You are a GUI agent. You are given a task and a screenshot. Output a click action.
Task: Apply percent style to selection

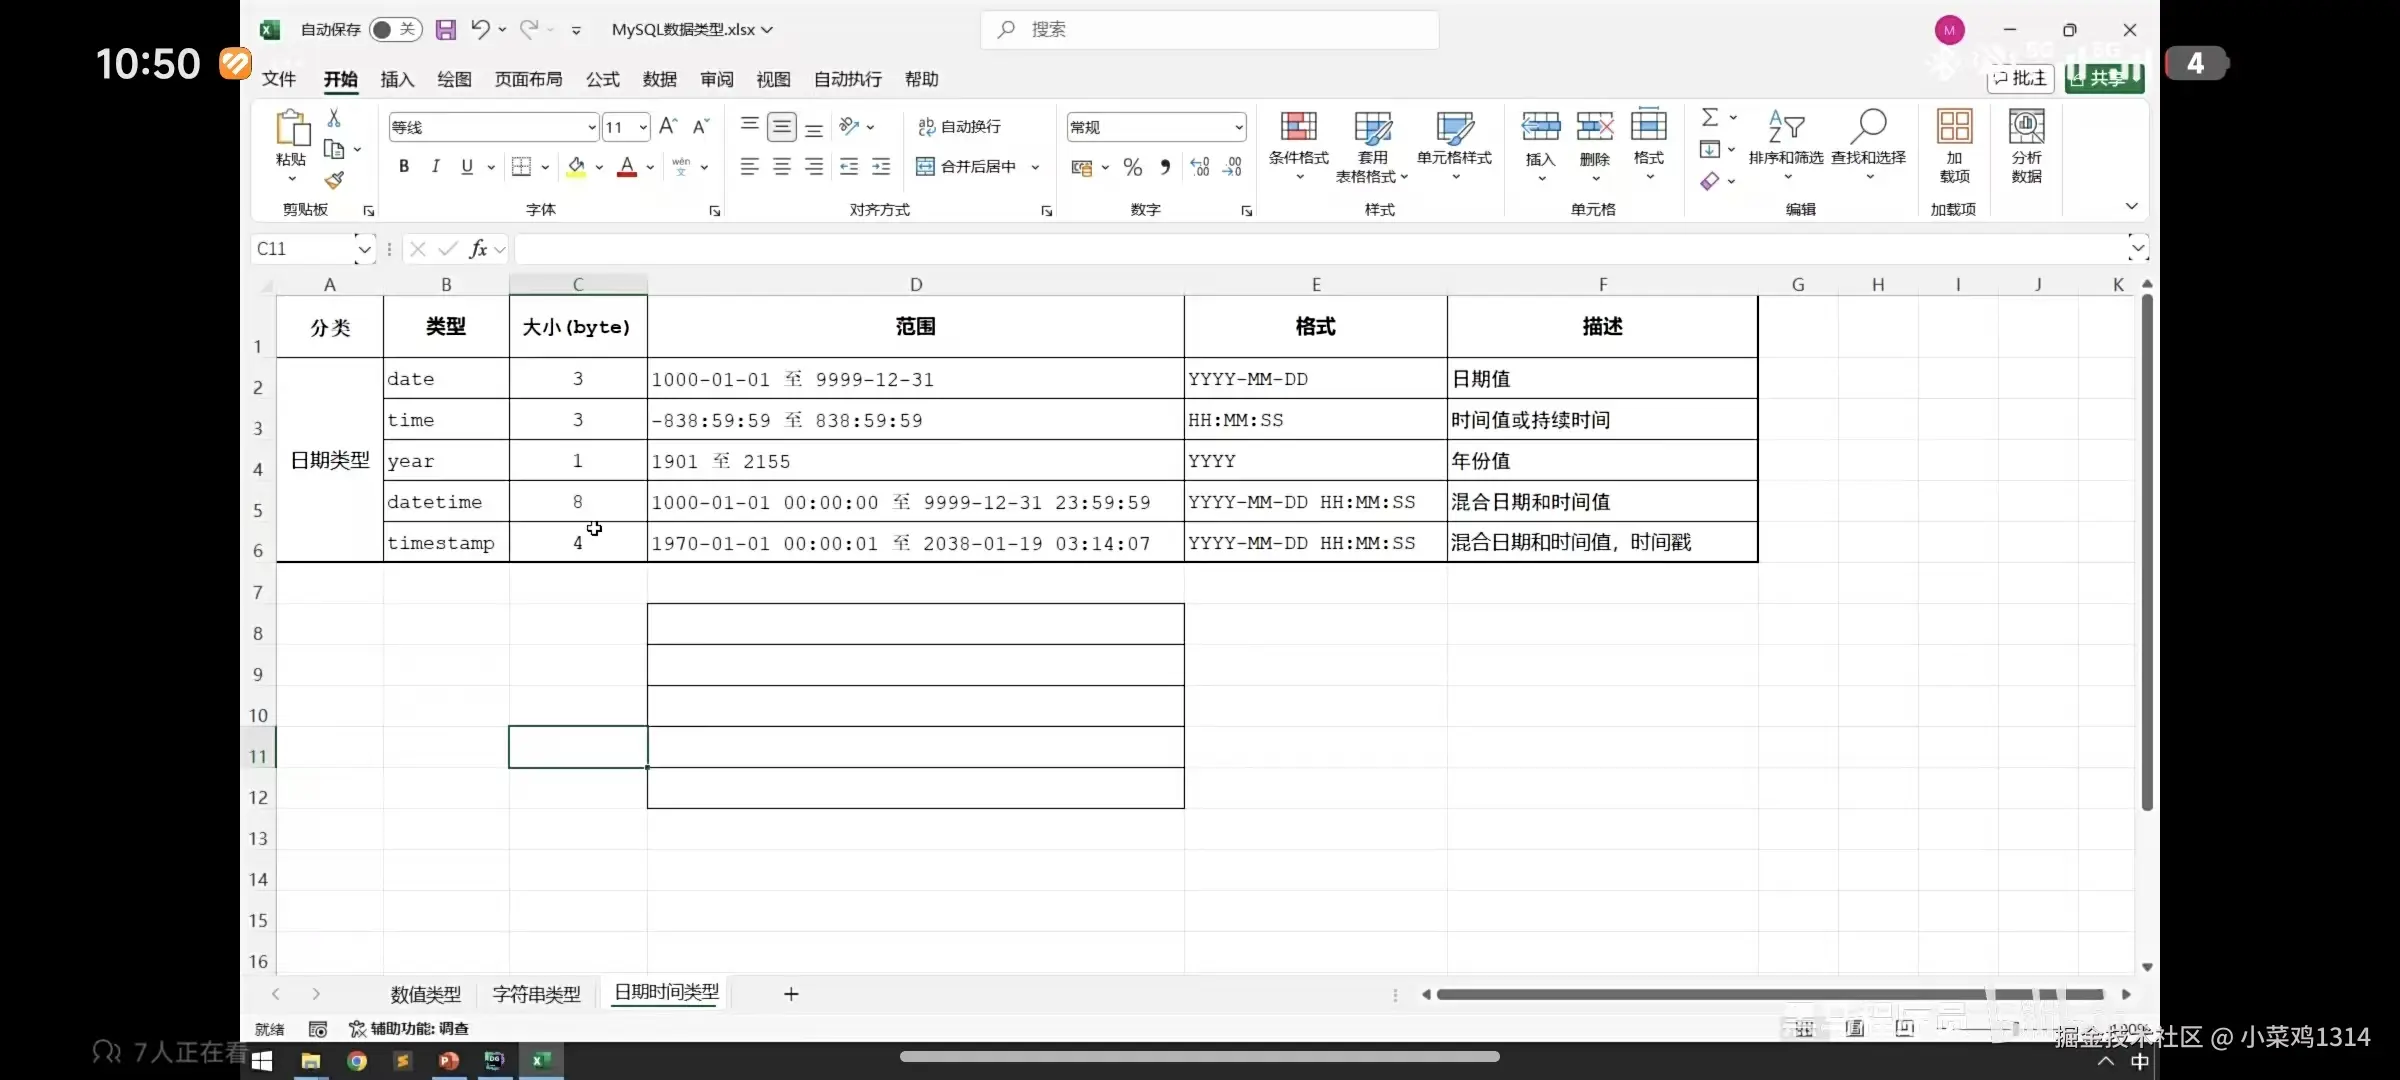tap(1132, 166)
